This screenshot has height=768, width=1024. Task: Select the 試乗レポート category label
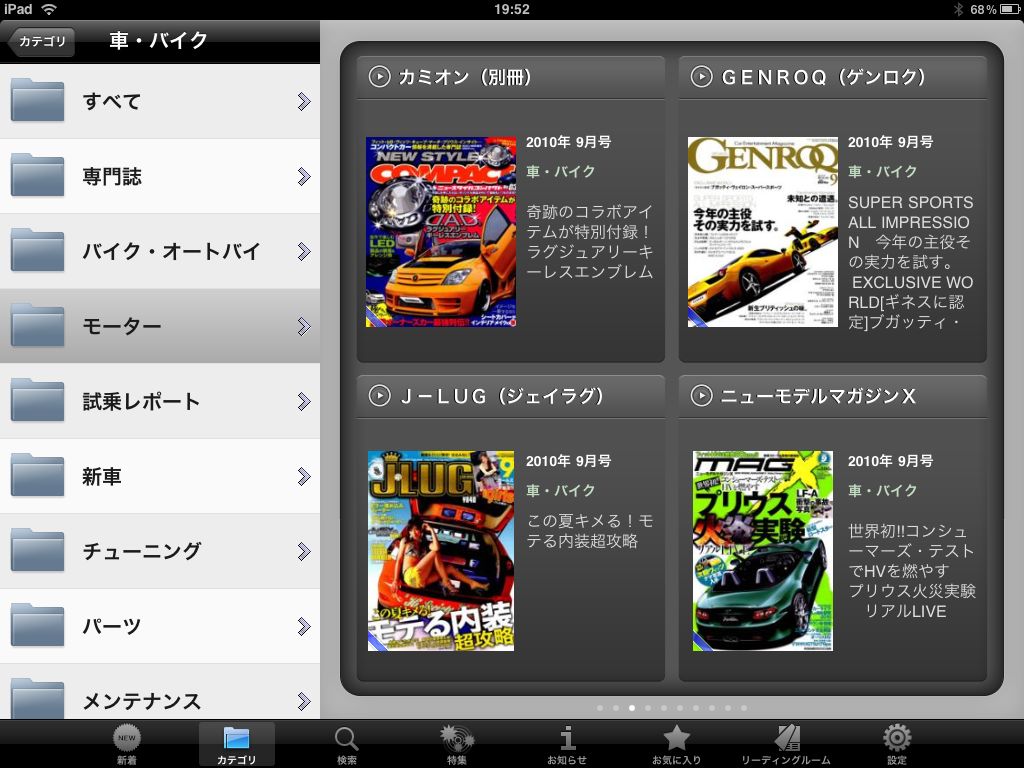141,402
